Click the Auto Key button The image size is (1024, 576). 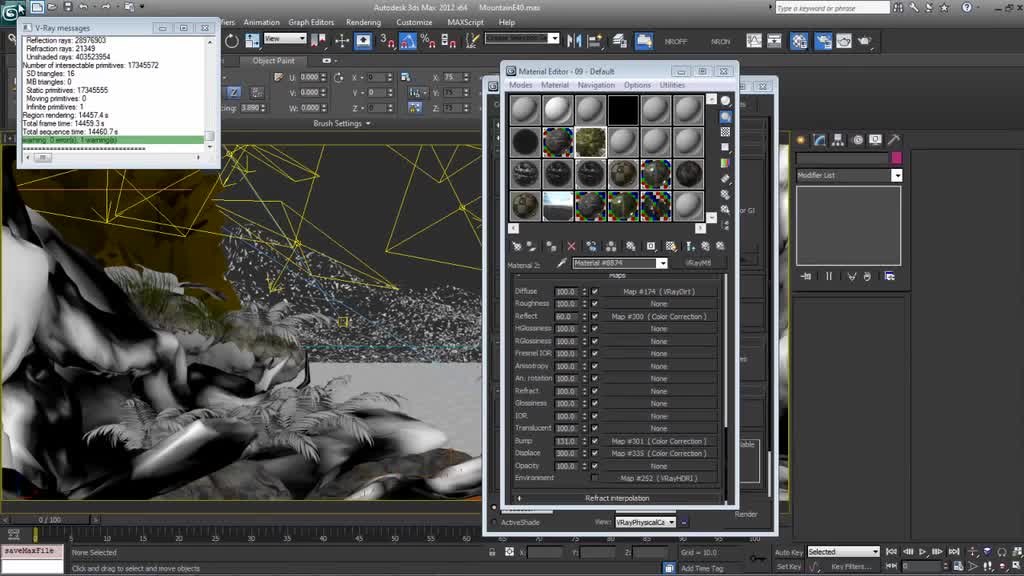click(788, 552)
